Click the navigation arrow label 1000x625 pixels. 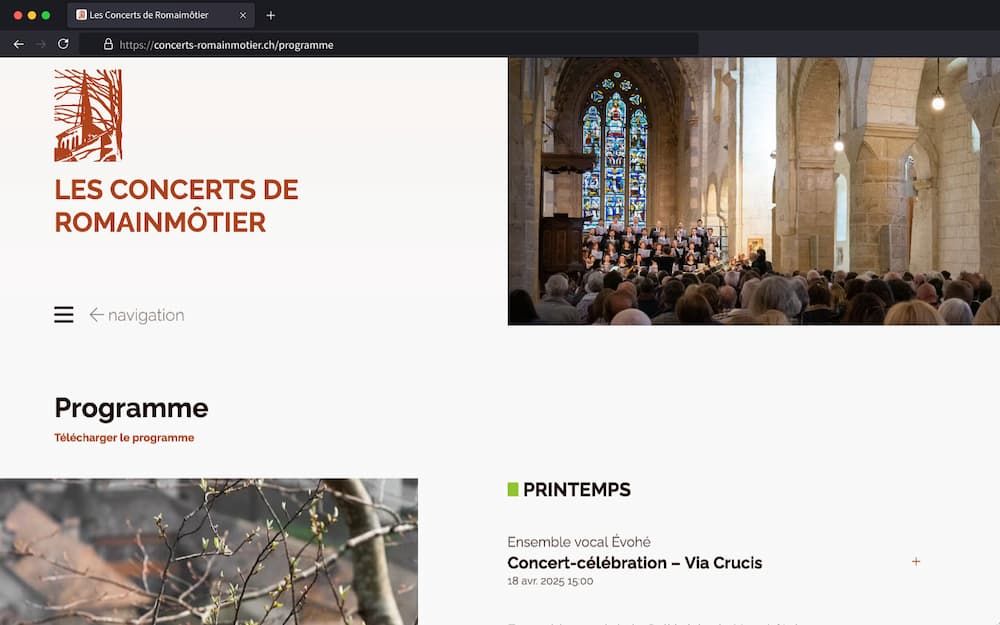coord(137,315)
